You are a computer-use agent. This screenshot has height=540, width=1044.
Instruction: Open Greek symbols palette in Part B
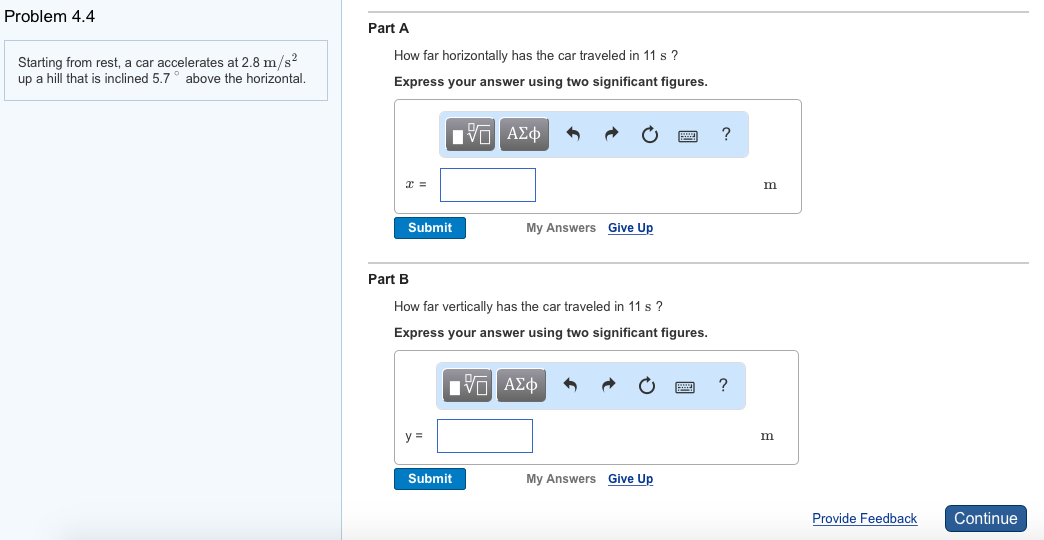524,385
